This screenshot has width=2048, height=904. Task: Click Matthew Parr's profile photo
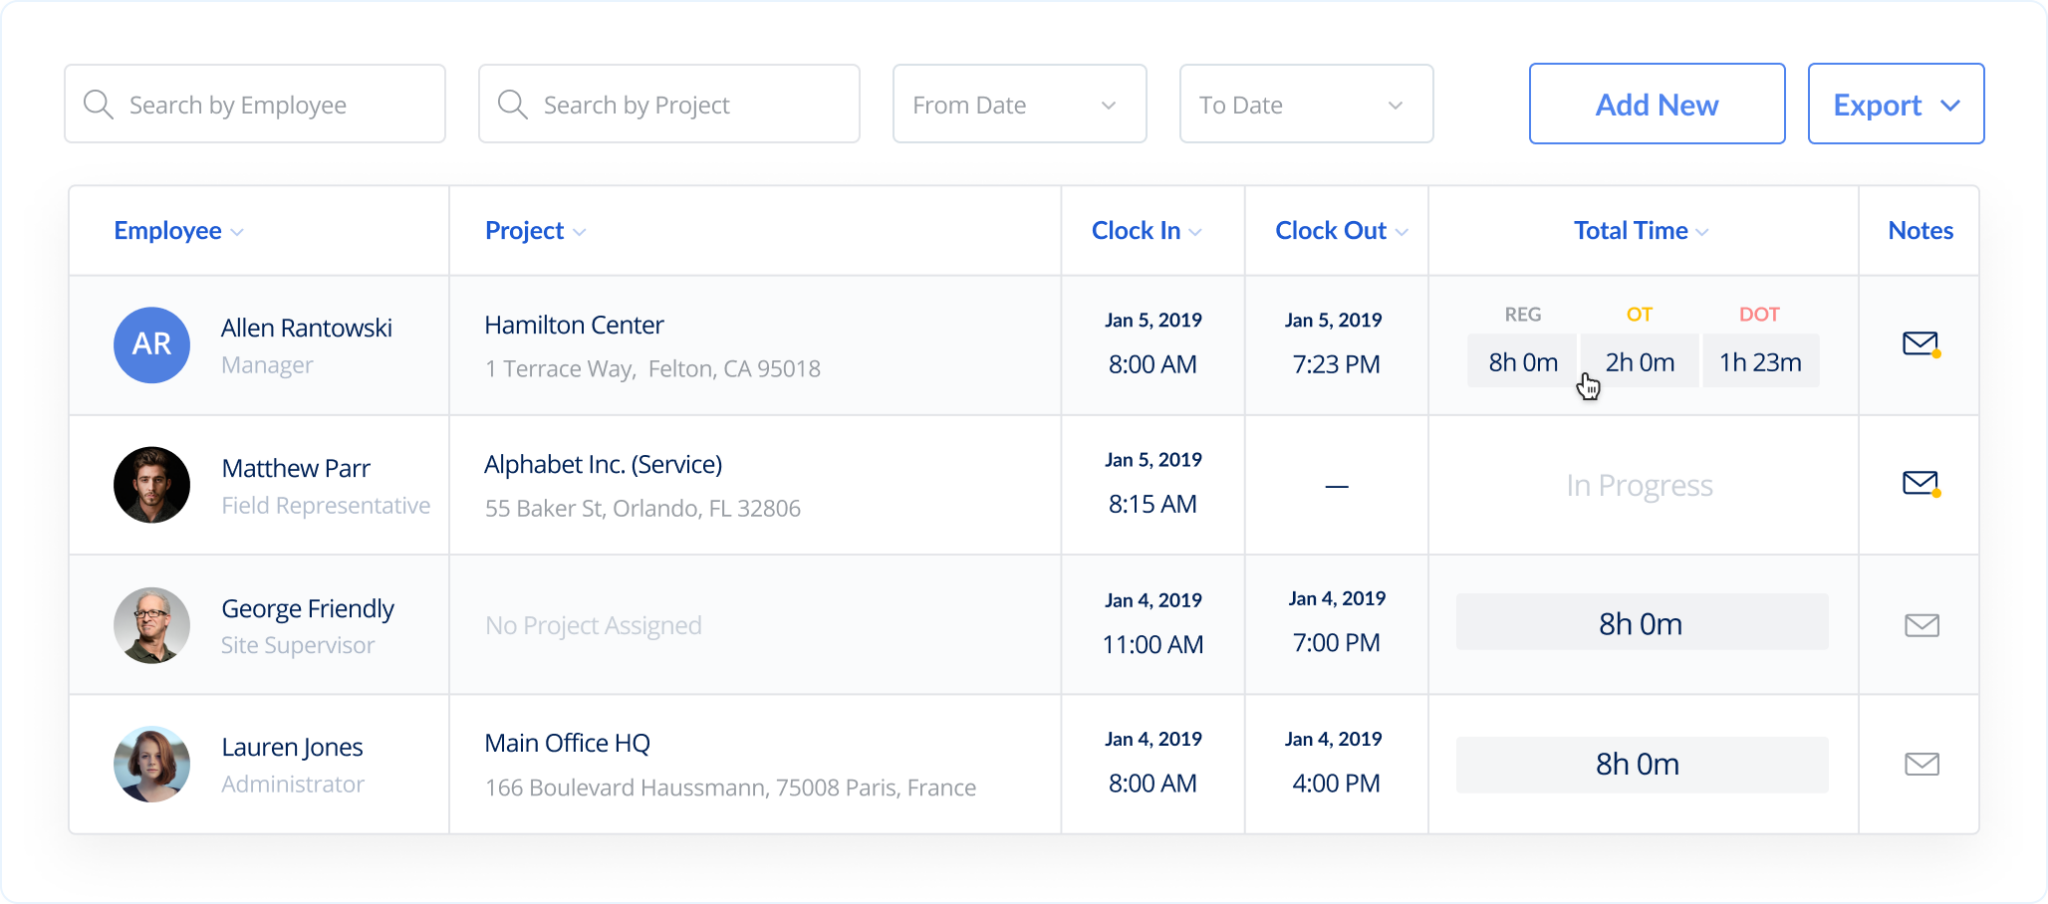[152, 484]
